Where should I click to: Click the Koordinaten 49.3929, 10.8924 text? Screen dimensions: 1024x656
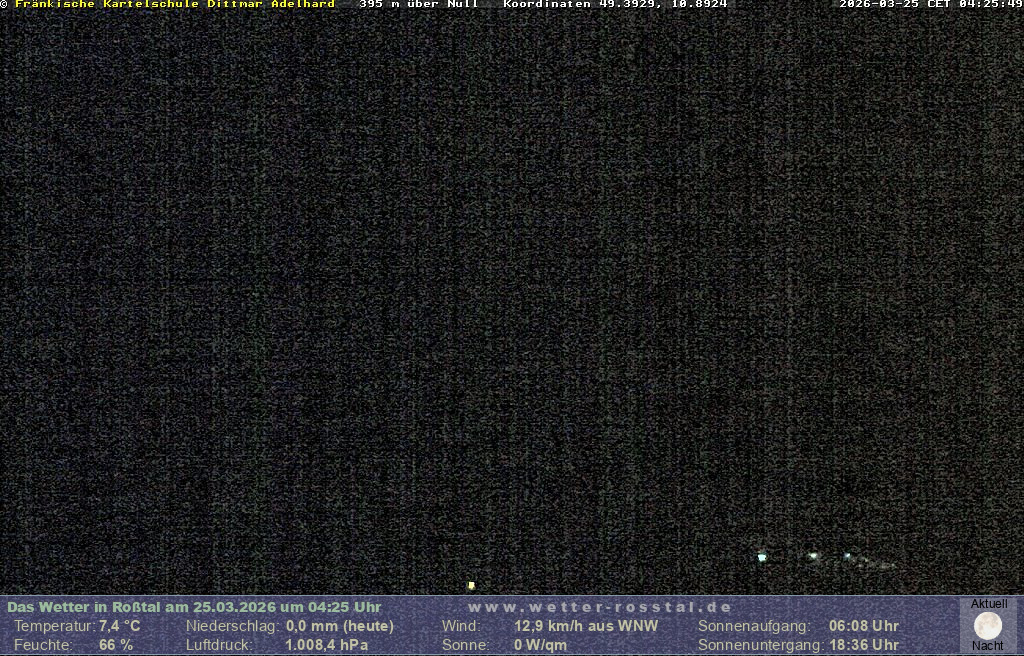coord(615,4)
